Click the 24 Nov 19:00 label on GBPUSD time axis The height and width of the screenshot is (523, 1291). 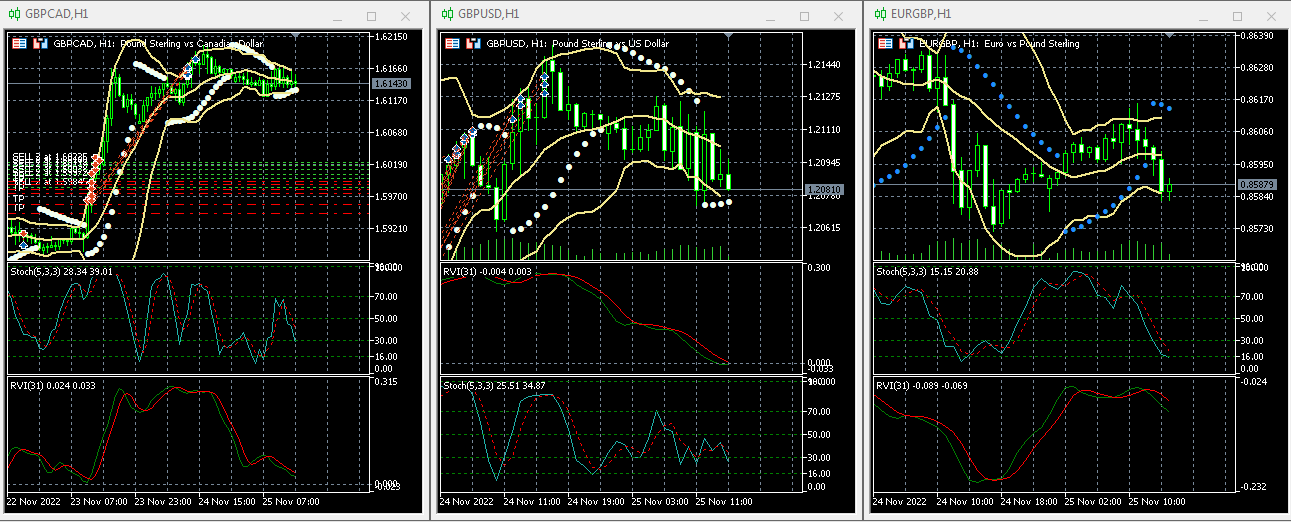595,501
